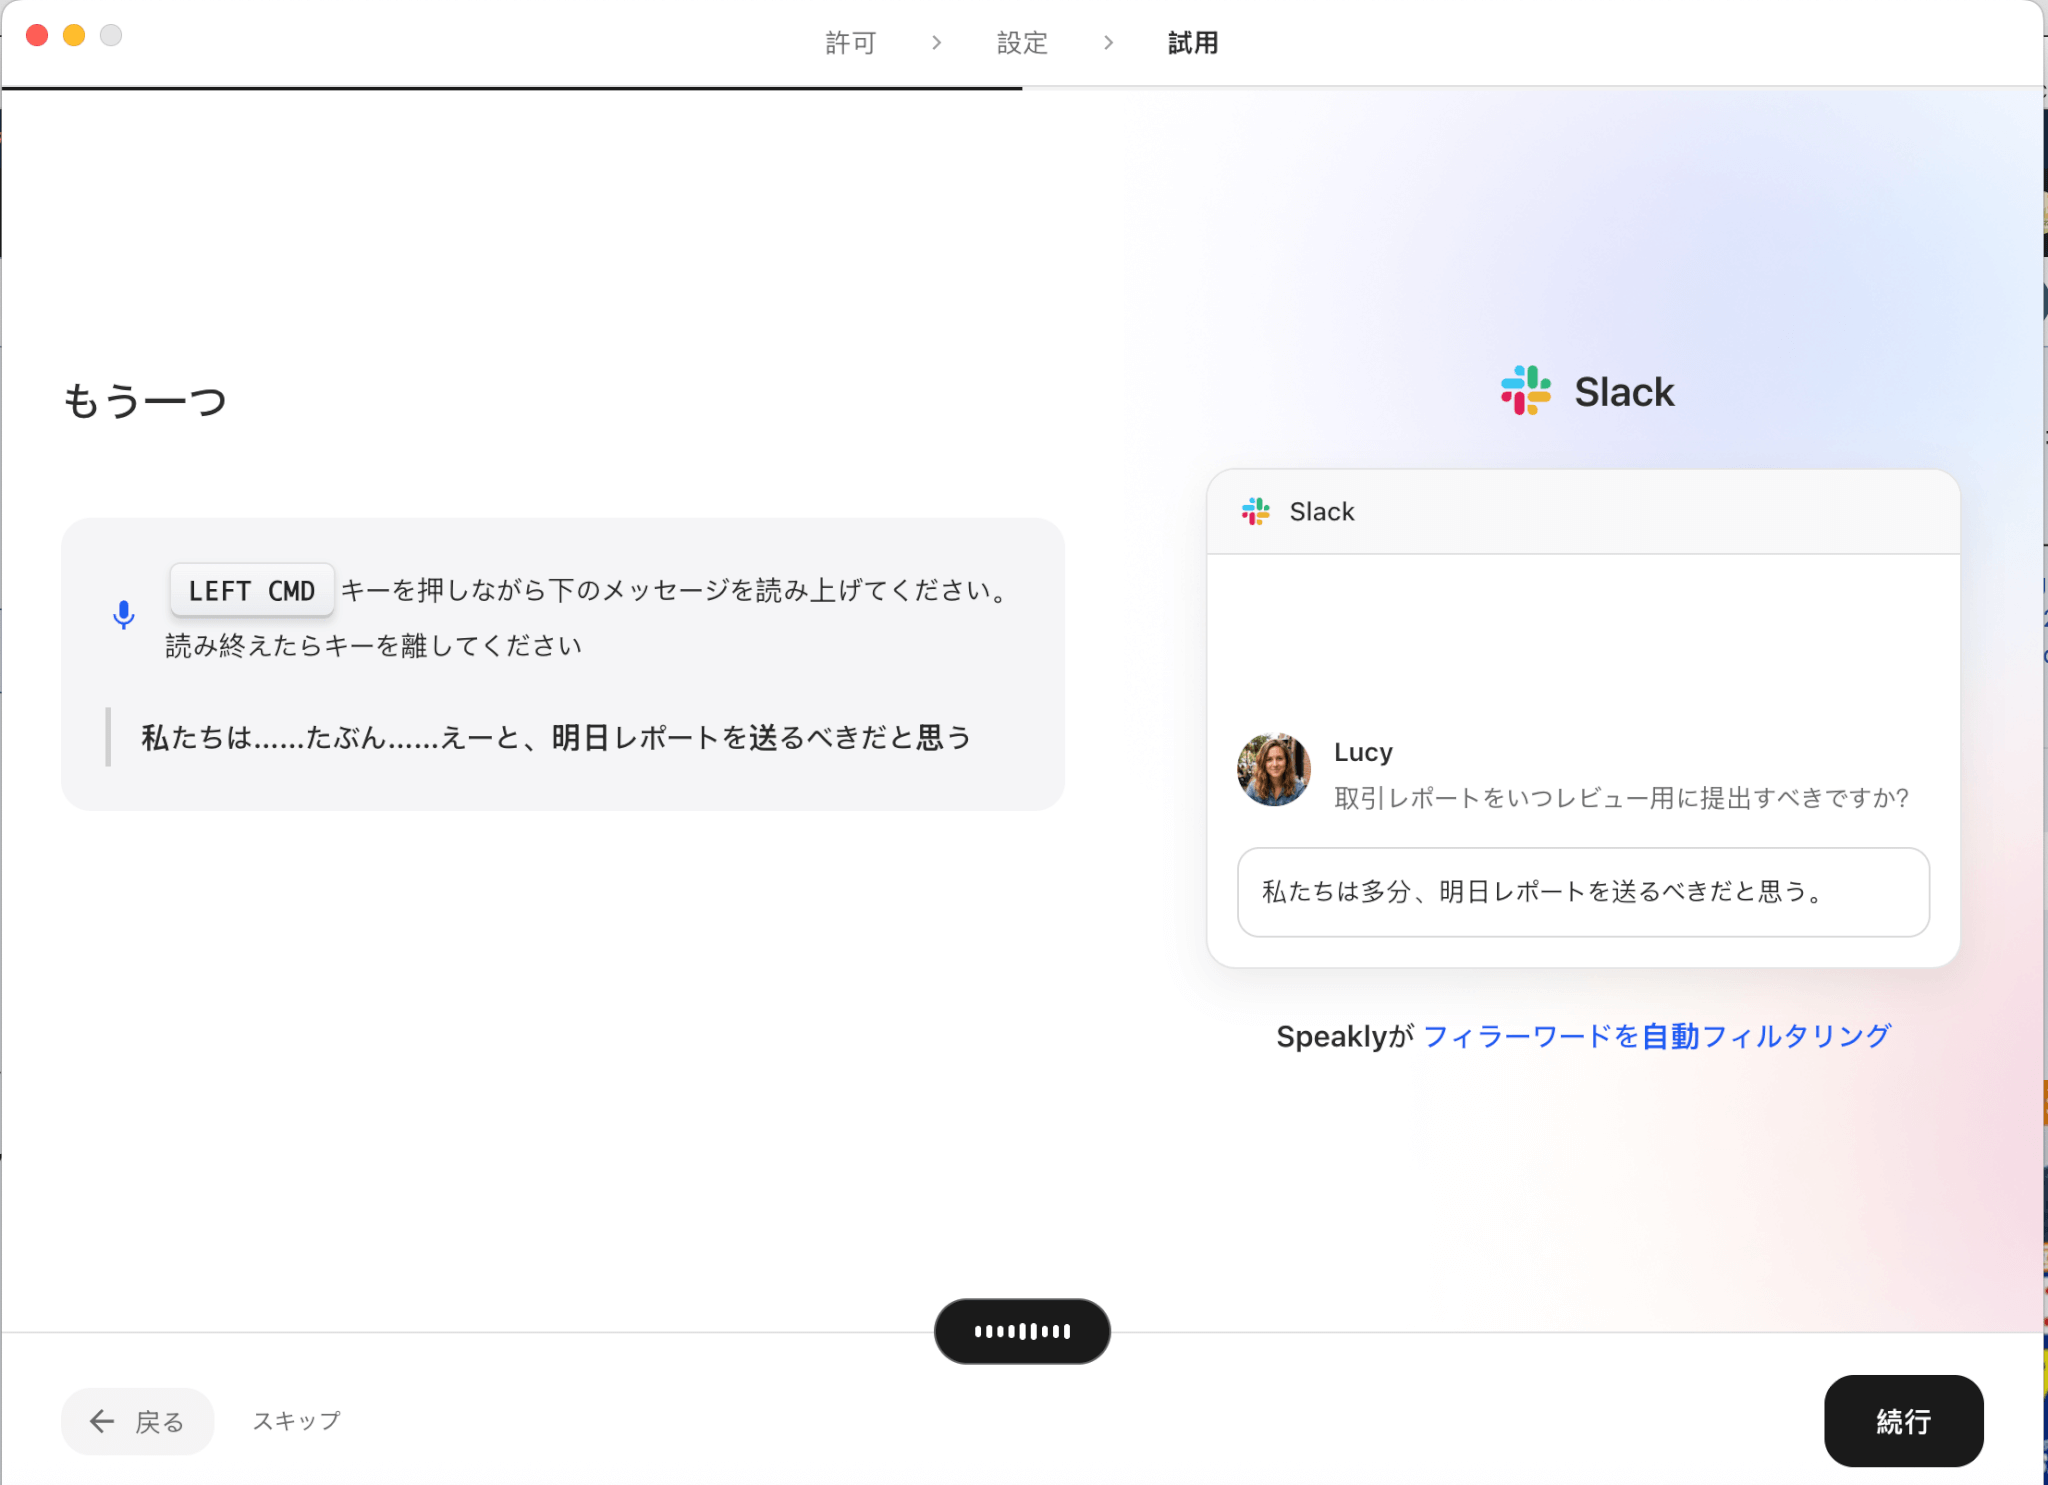
Task: Click the small Slack icon in card header
Action: pos(1255,512)
